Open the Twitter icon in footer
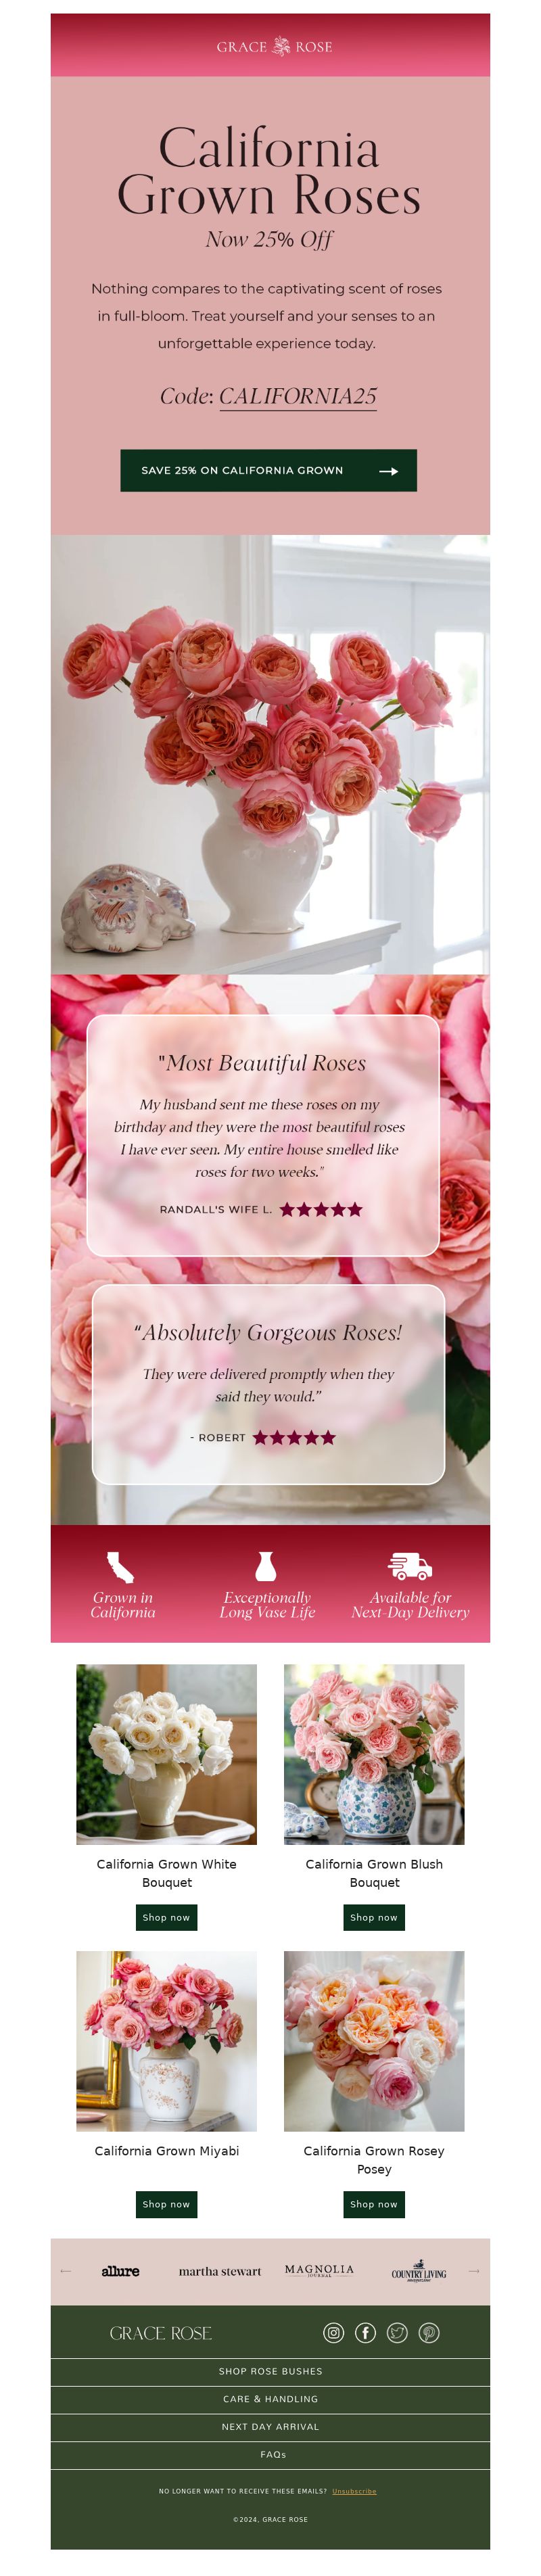The width and height of the screenshot is (541, 2576). [397, 2332]
